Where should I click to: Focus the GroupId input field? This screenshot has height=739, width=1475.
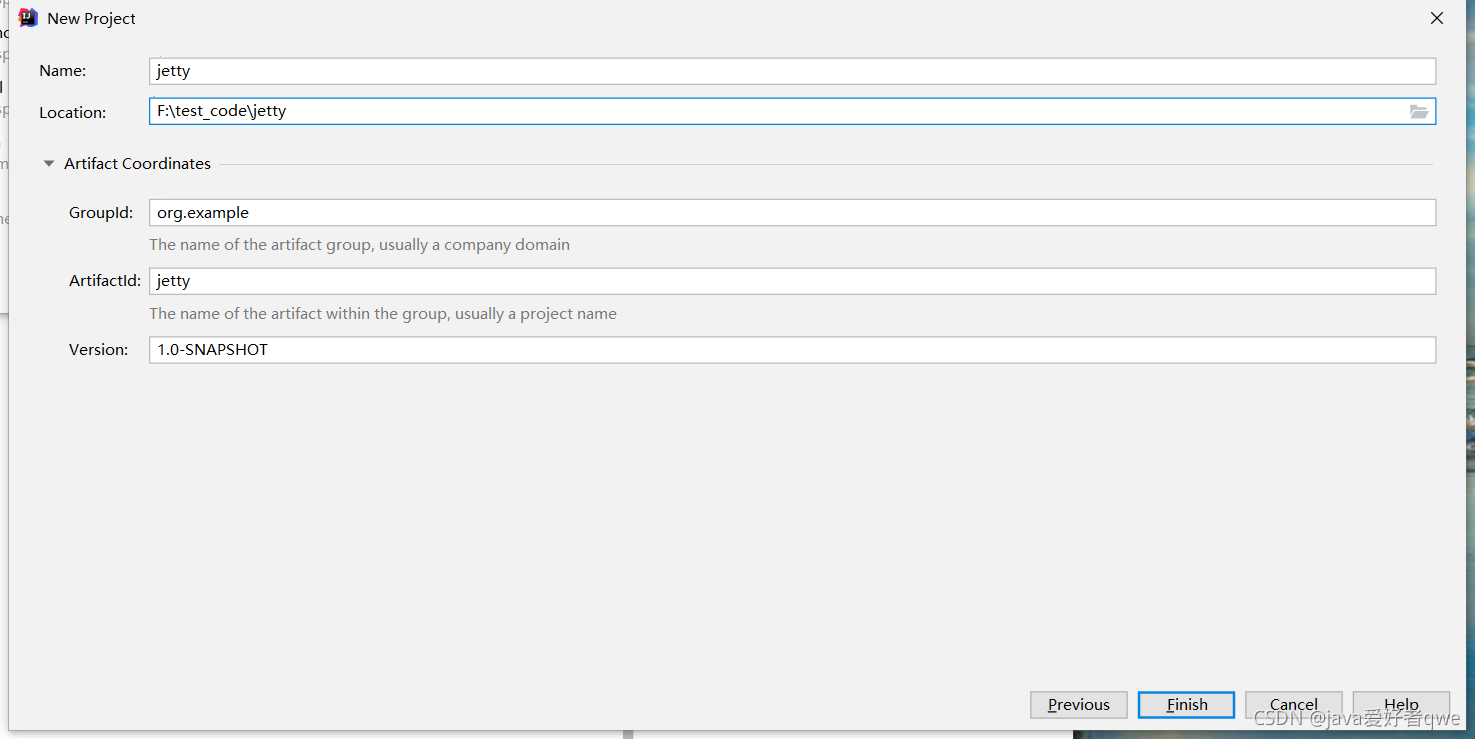[x=792, y=212]
